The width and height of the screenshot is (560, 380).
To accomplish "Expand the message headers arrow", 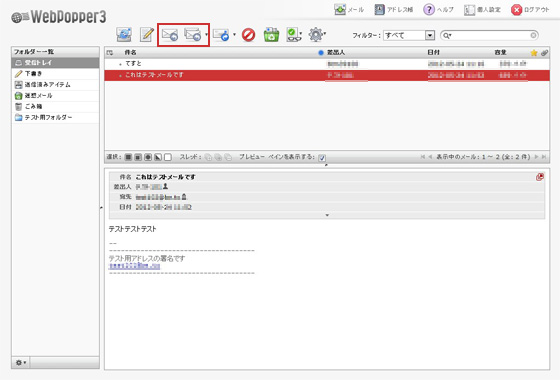I will tap(327, 215).
